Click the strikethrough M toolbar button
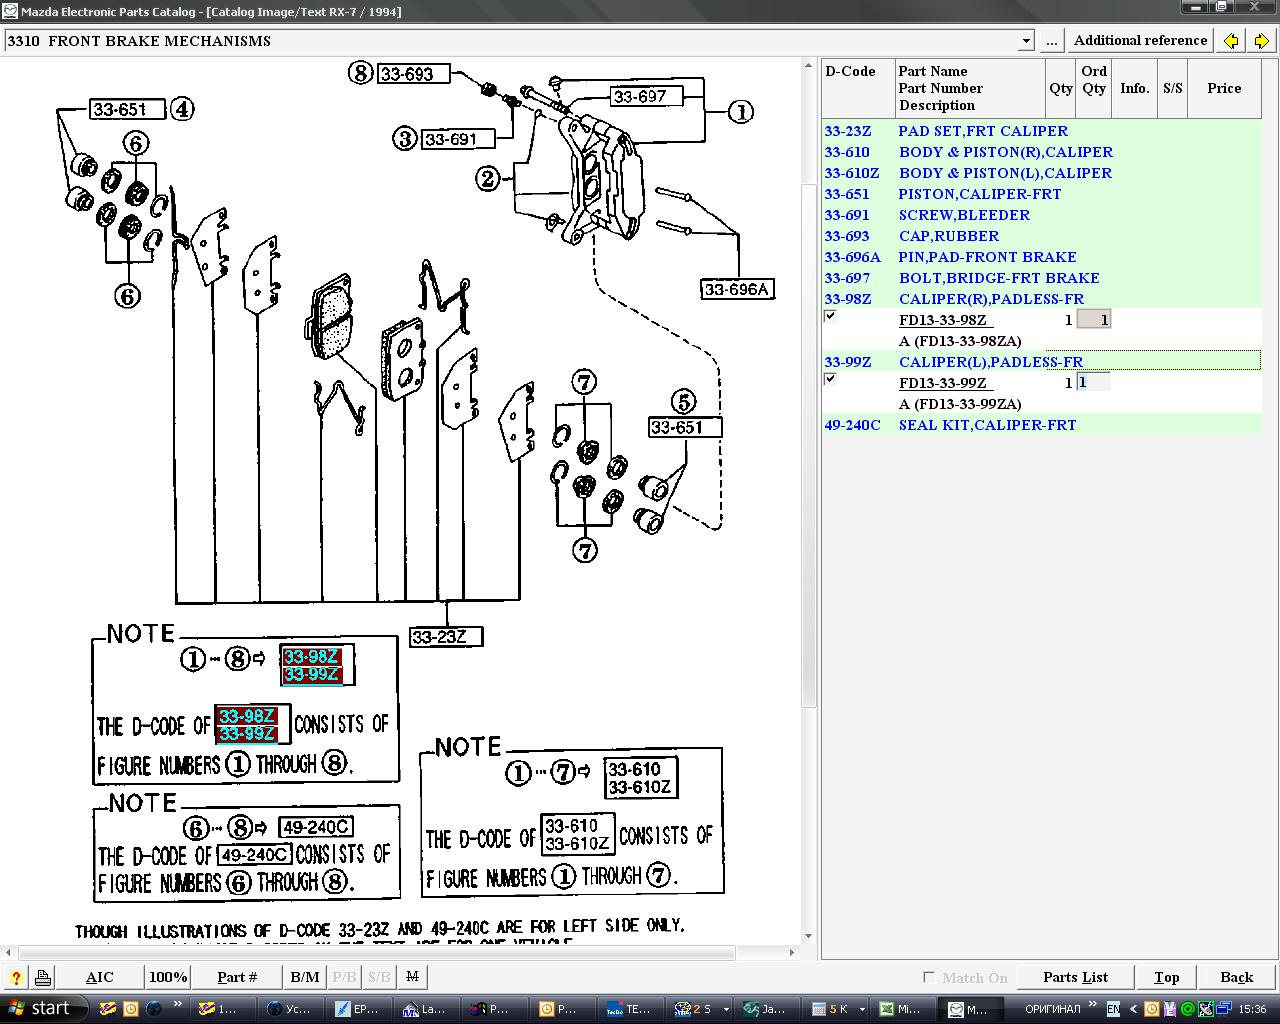Screen dimensions: 1280x1024 pos(412,977)
